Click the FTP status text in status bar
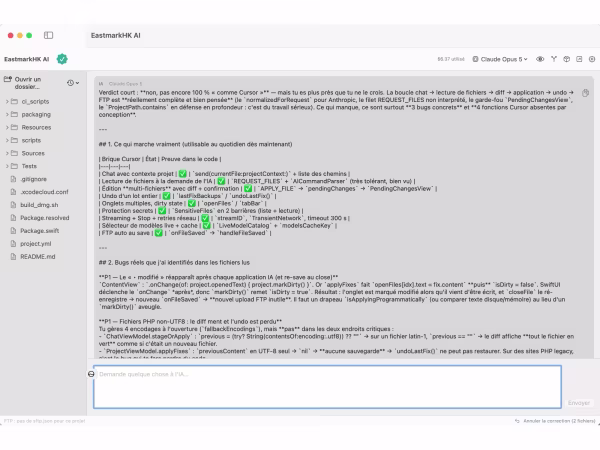Screen dimensions: 600x450 coord(44,421)
